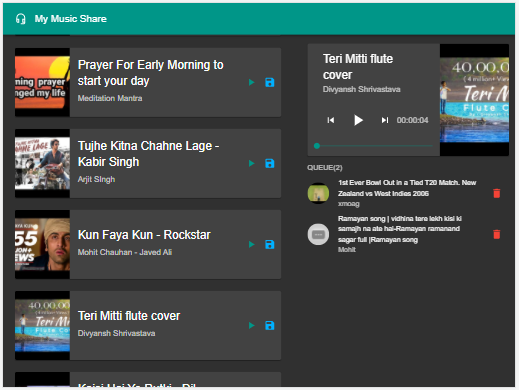The image size is (519, 390).
Task: Click Divyansh Shrivastava under list song
Action: coord(116,333)
